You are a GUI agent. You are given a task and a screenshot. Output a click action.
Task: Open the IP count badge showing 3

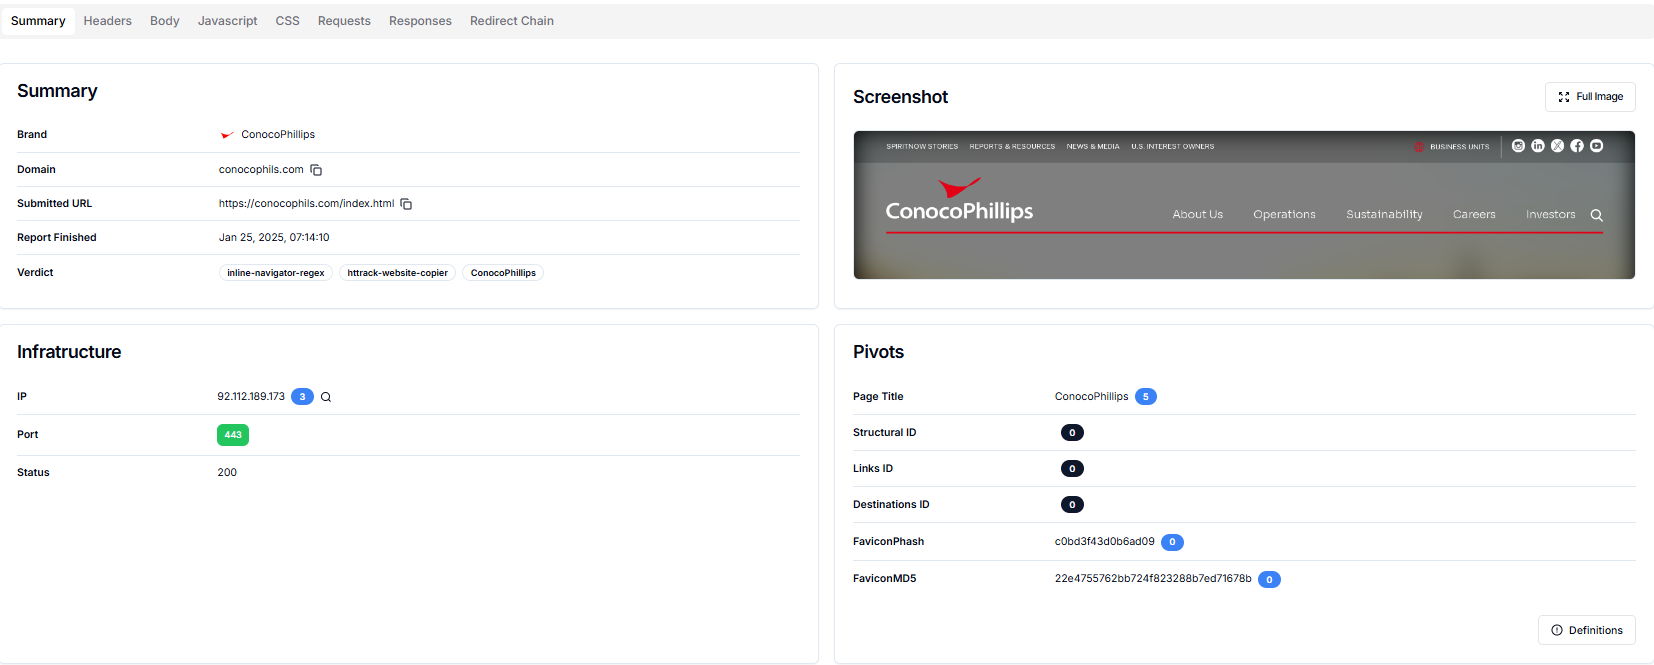(x=302, y=397)
